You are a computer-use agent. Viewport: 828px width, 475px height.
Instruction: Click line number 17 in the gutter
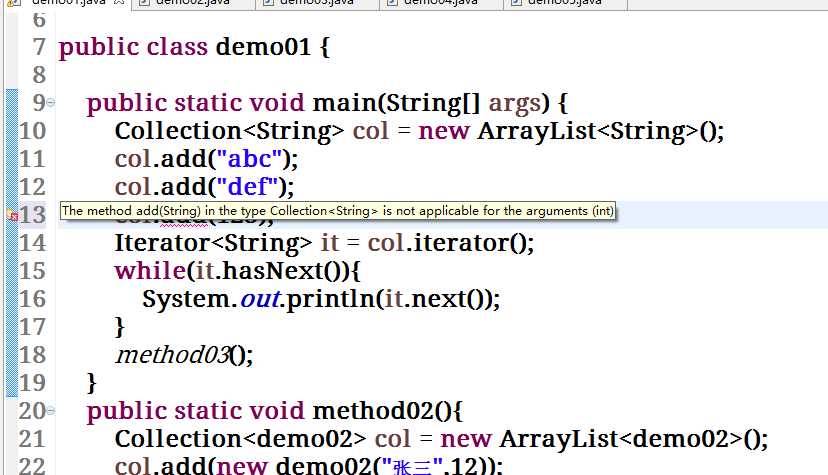32,327
